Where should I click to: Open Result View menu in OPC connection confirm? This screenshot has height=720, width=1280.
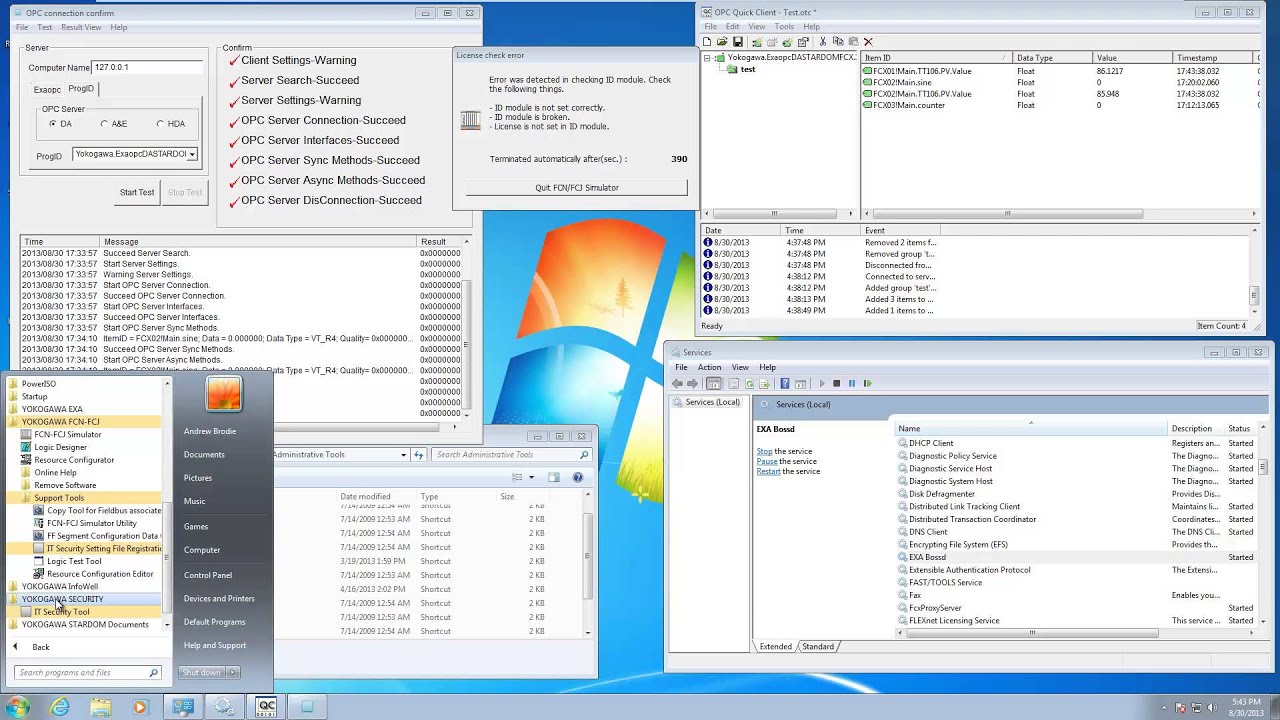(x=81, y=27)
